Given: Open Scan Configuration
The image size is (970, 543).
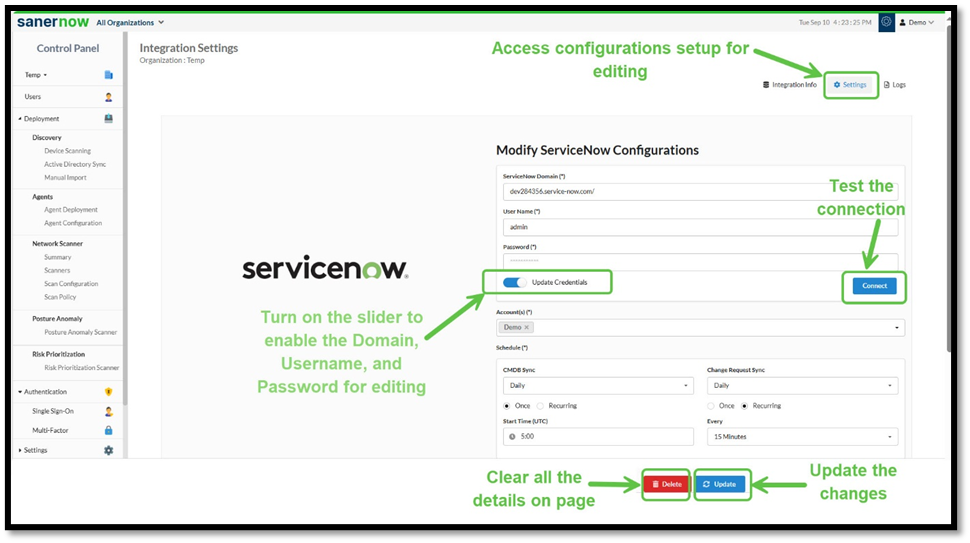Looking at the screenshot, I should point(71,284).
